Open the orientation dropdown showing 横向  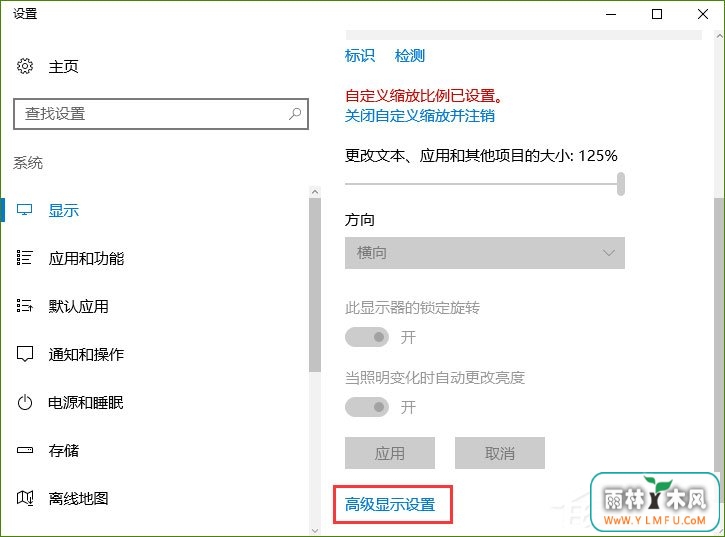point(485,253)
